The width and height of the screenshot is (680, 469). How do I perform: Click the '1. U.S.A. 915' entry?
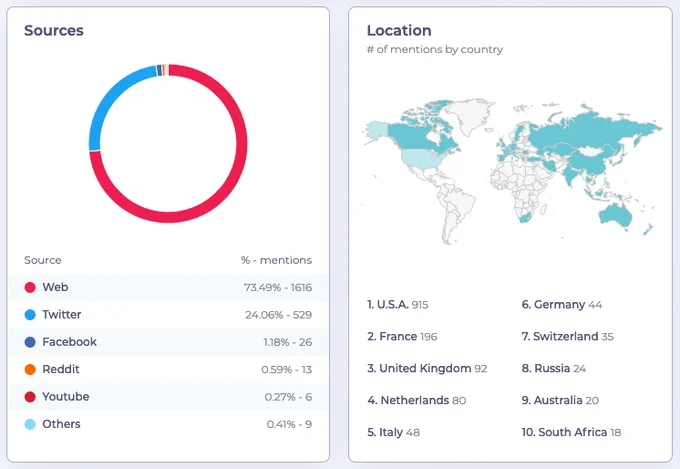[398, 305]
